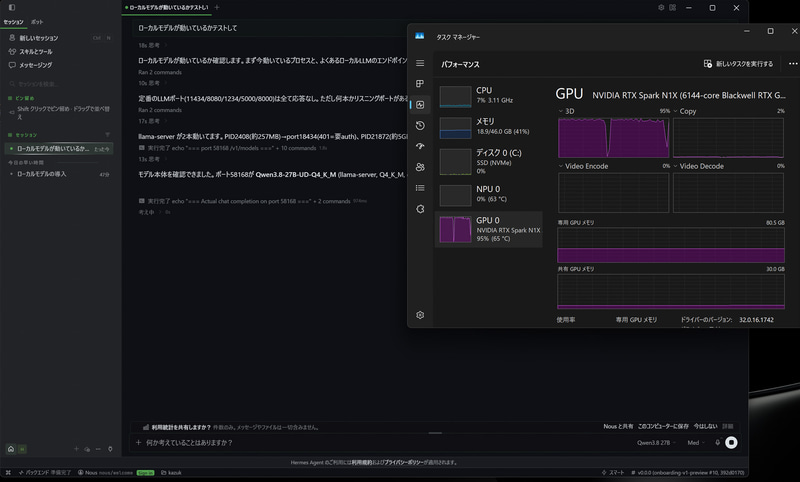Stop generation with the round stop button
Viewport: 800px width, 482px height.
(731, 443)
